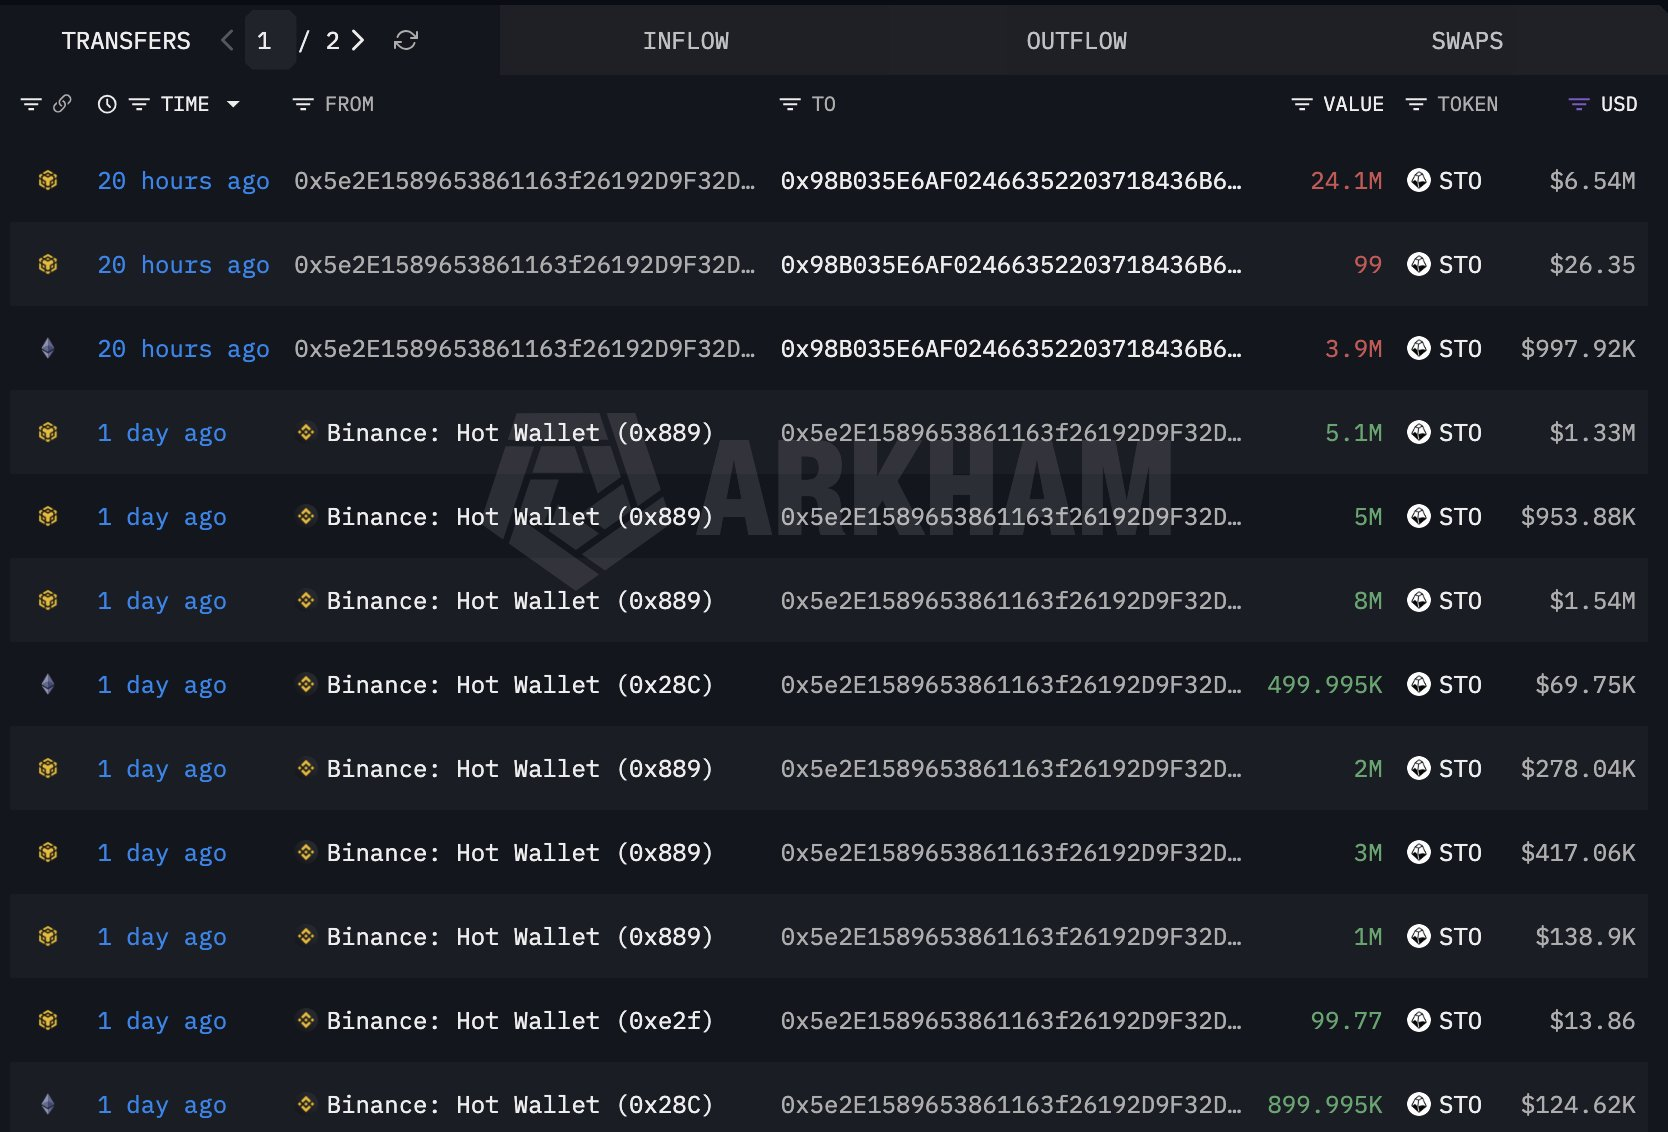Open the USD column filter
Screen dimensions: 1668x1132
[1578, 104]
